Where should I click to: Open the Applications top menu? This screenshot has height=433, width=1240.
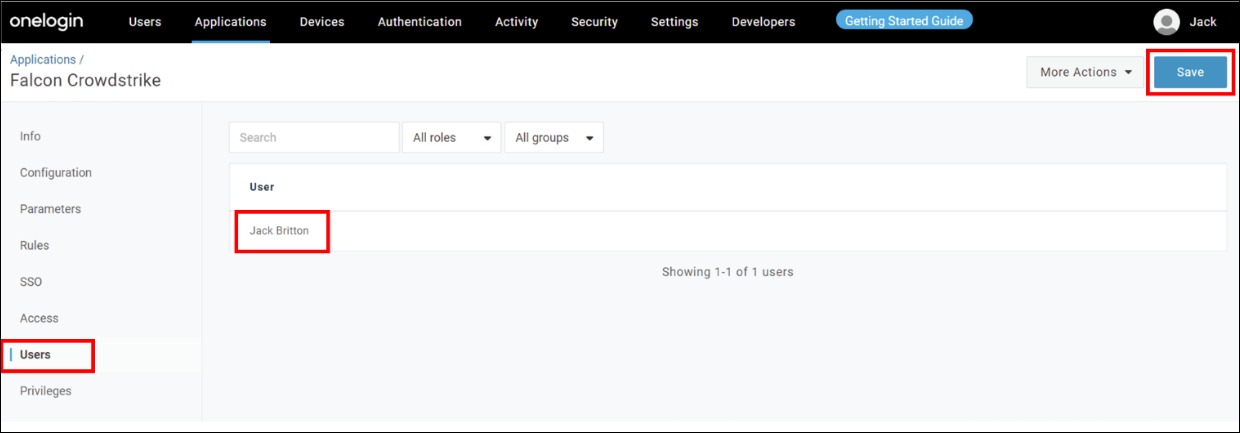(x=231, y=21)
